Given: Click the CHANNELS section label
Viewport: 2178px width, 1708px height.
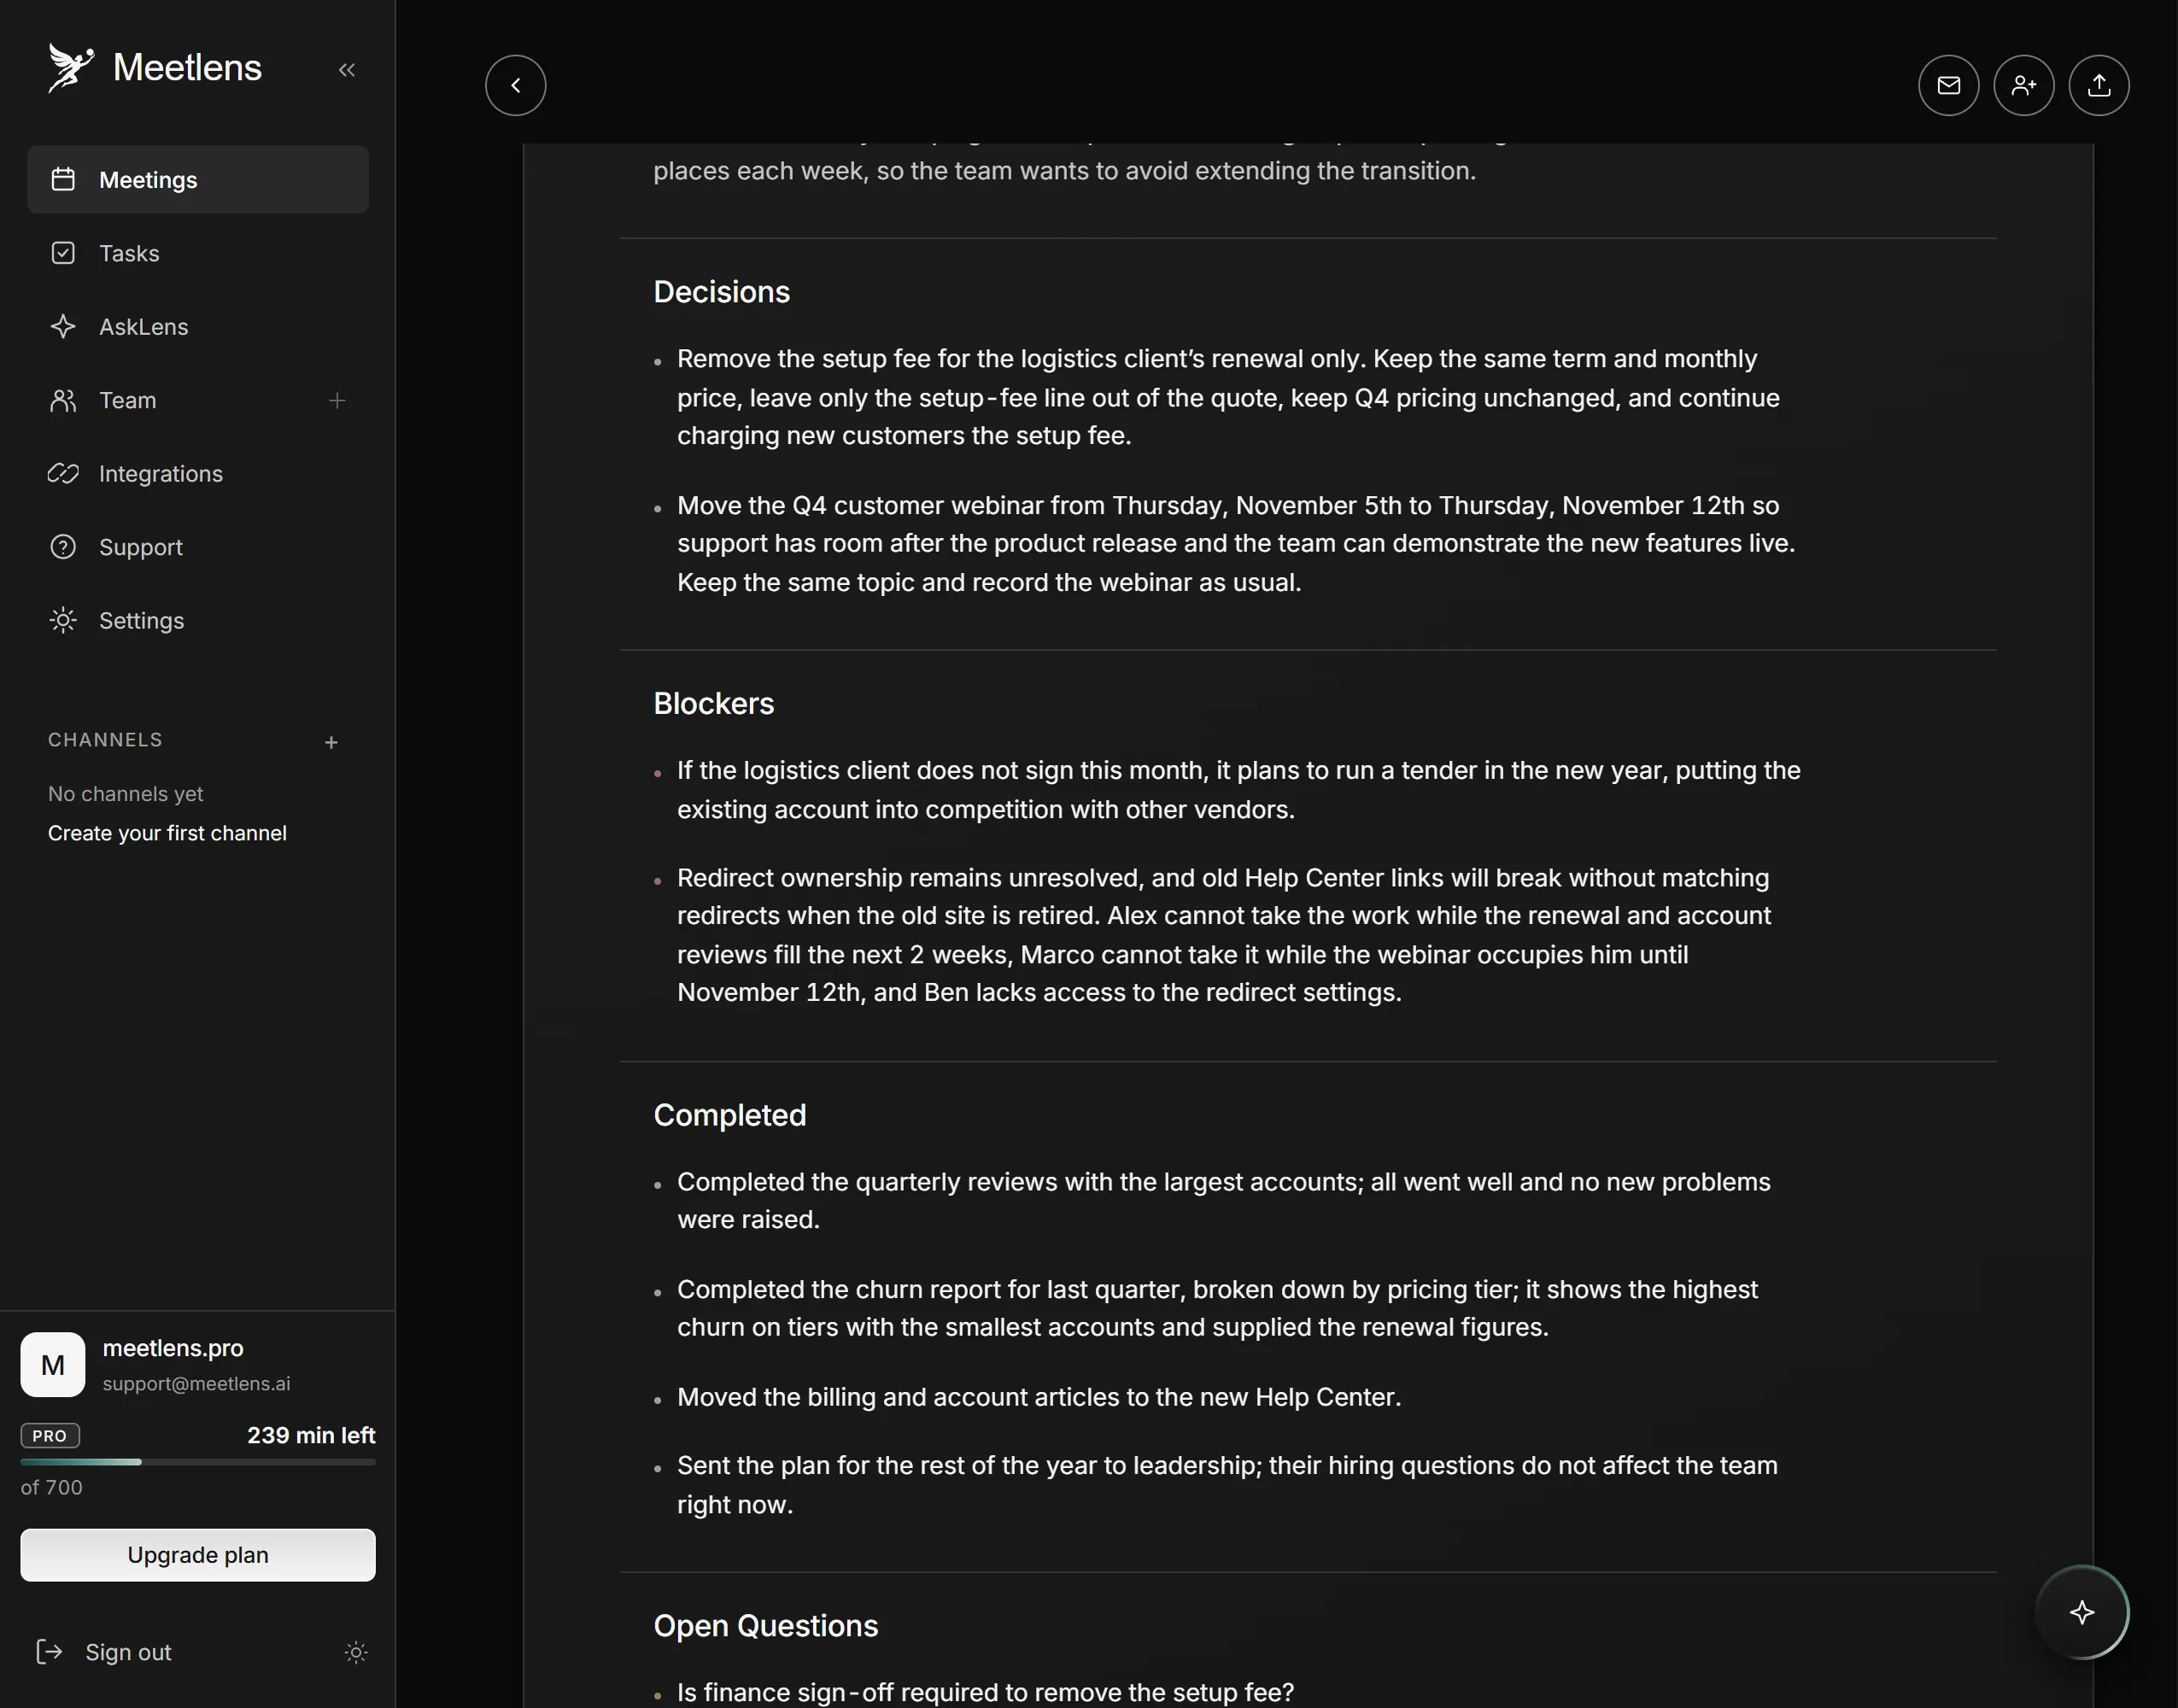Looking at the screenshot, I should 105,740.
